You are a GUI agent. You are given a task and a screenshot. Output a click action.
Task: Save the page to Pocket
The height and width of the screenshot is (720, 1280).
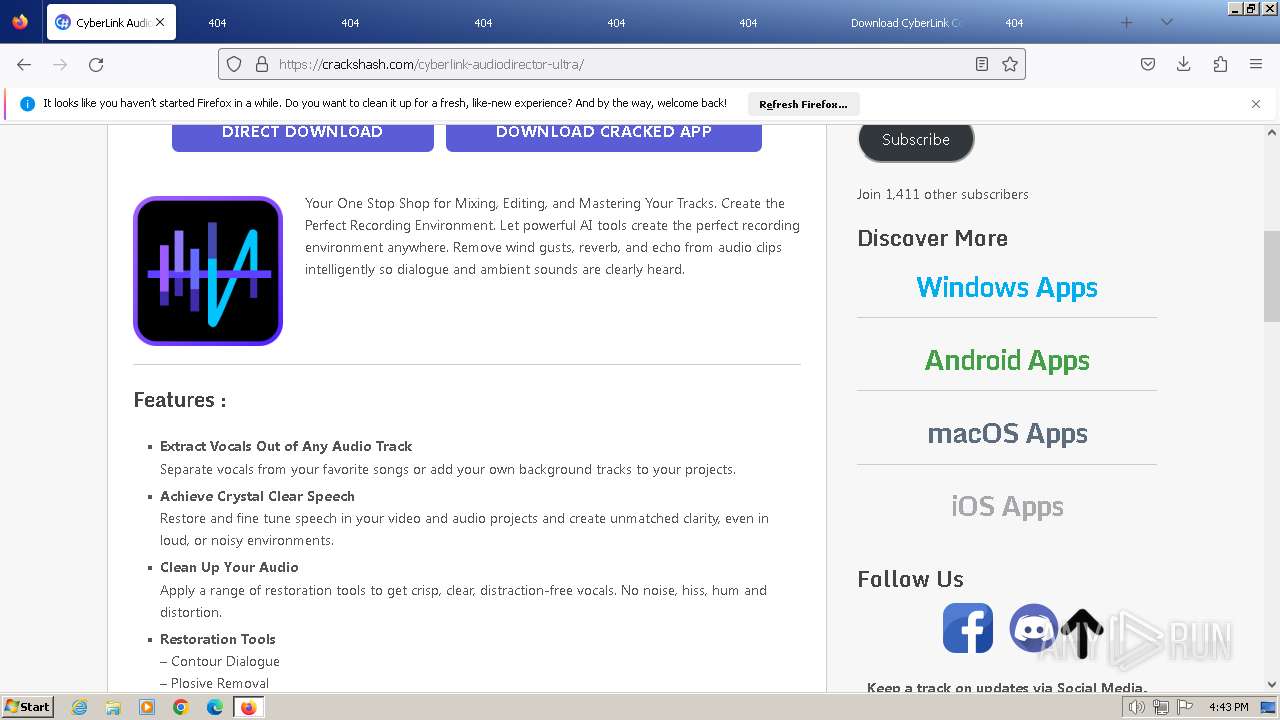[x=1148, y=64]
